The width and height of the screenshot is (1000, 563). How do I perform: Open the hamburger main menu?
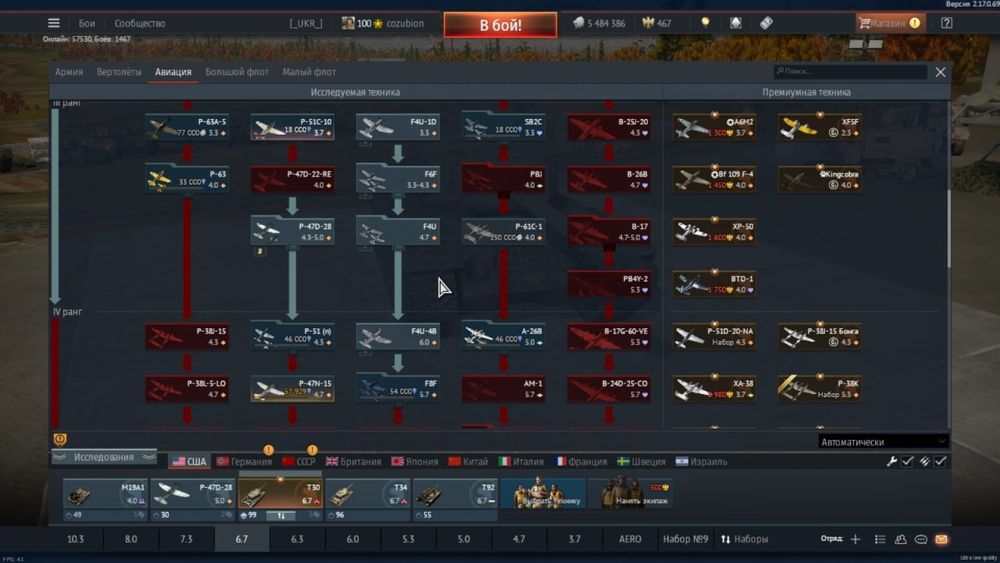coord(54,23)
